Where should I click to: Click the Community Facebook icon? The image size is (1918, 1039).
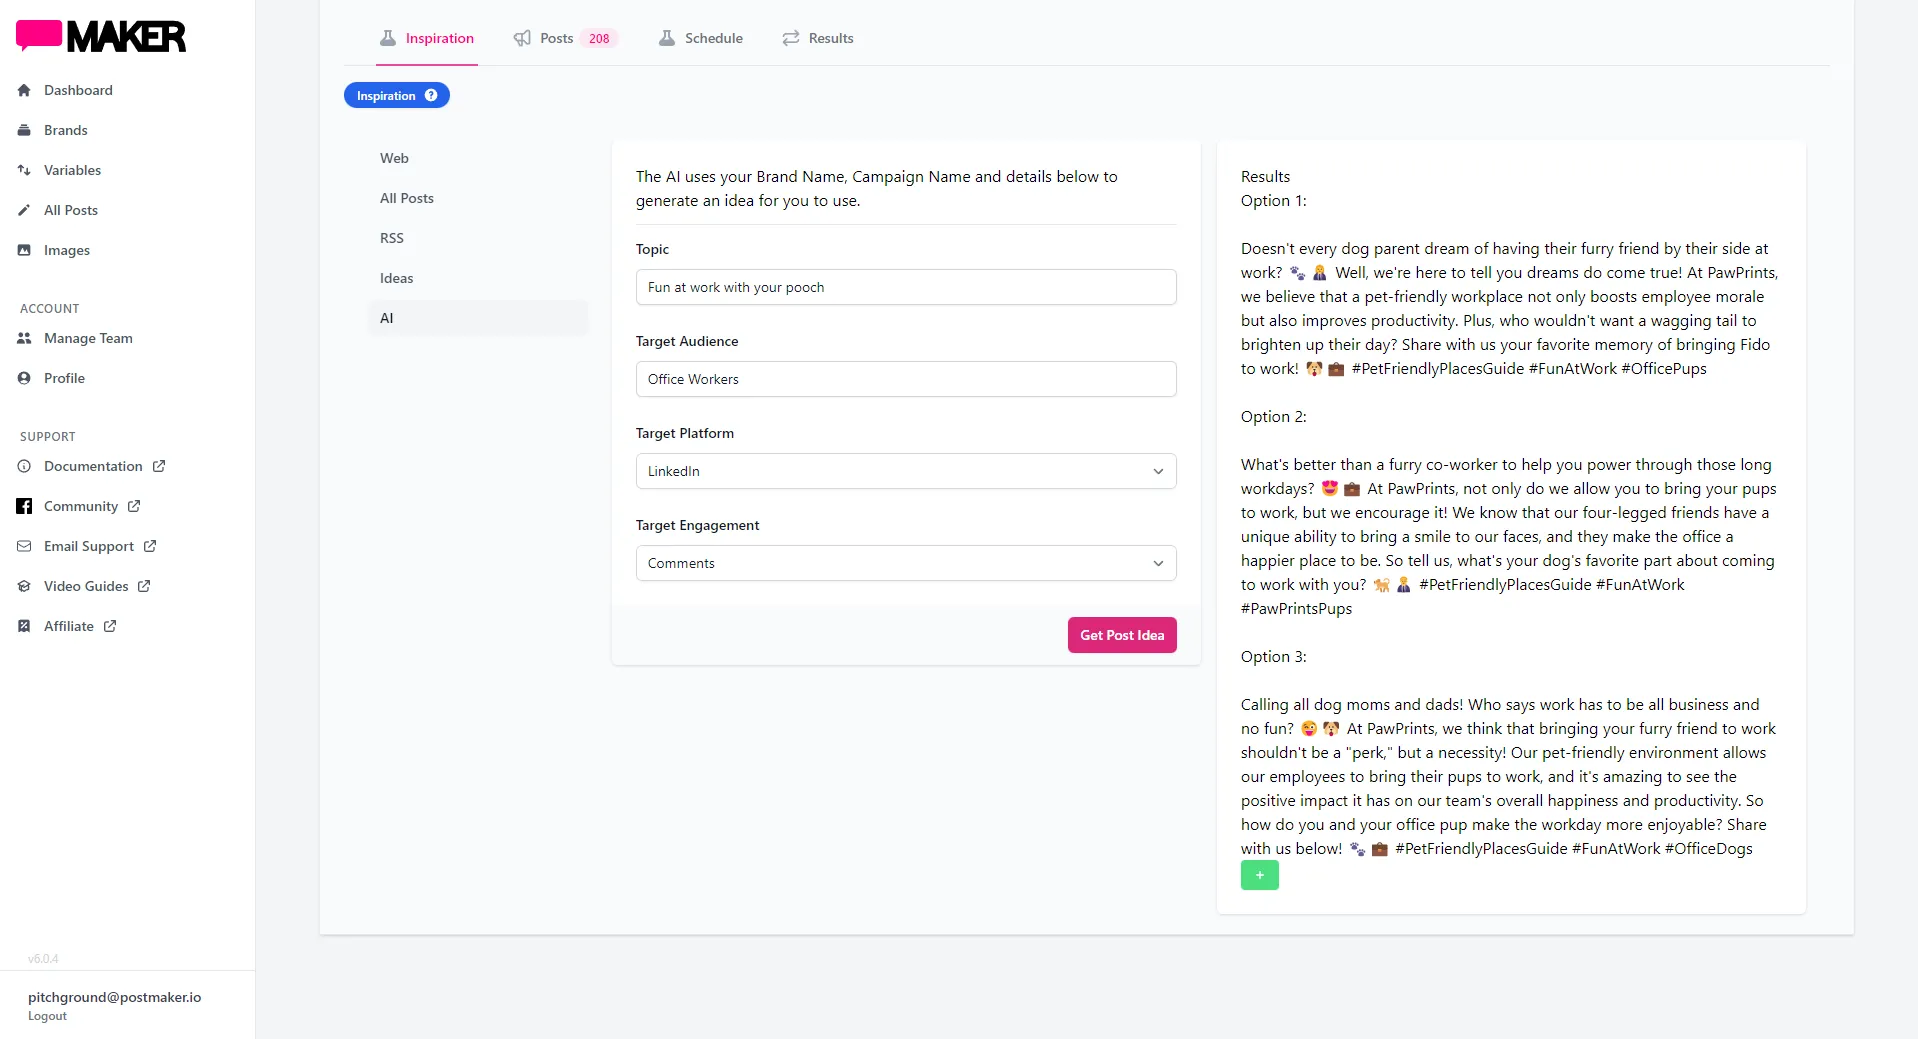click(24, 506)
